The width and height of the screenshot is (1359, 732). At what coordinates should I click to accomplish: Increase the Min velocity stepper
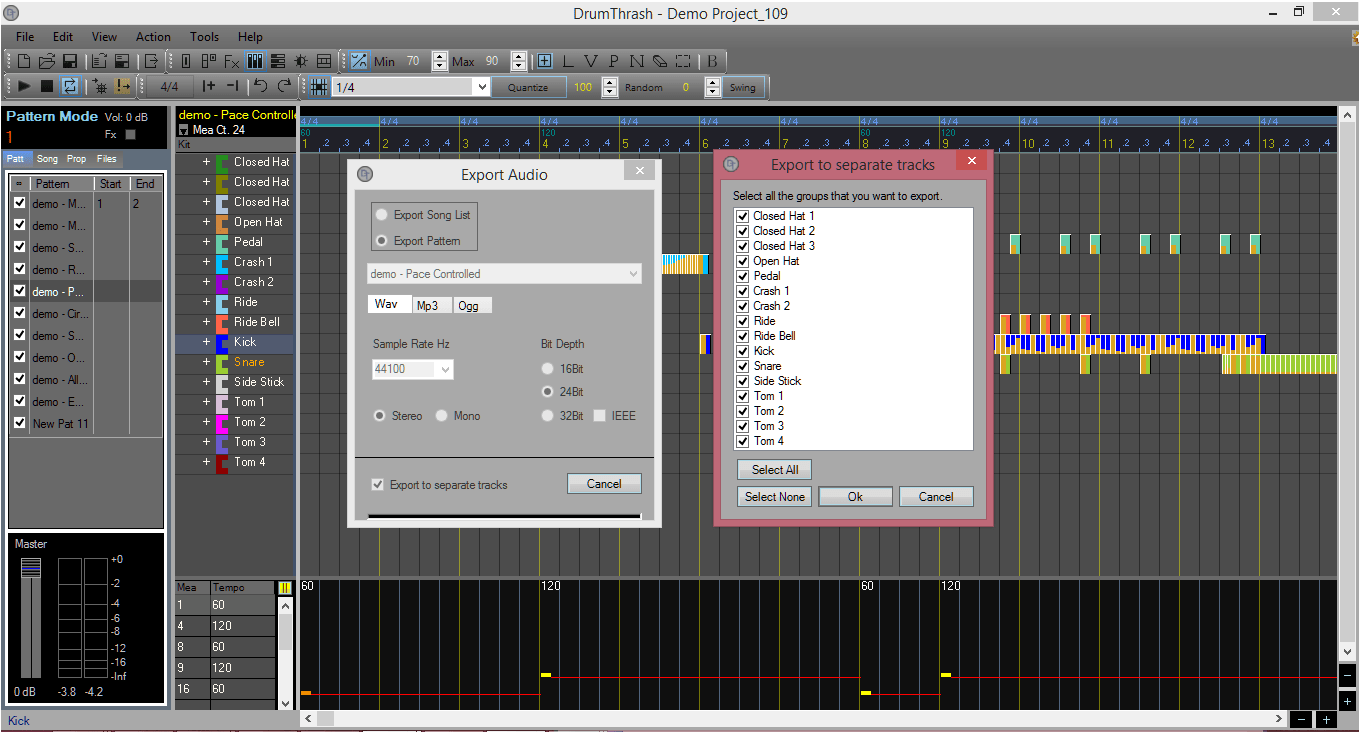pyautogui.click(x=439, y=56)
